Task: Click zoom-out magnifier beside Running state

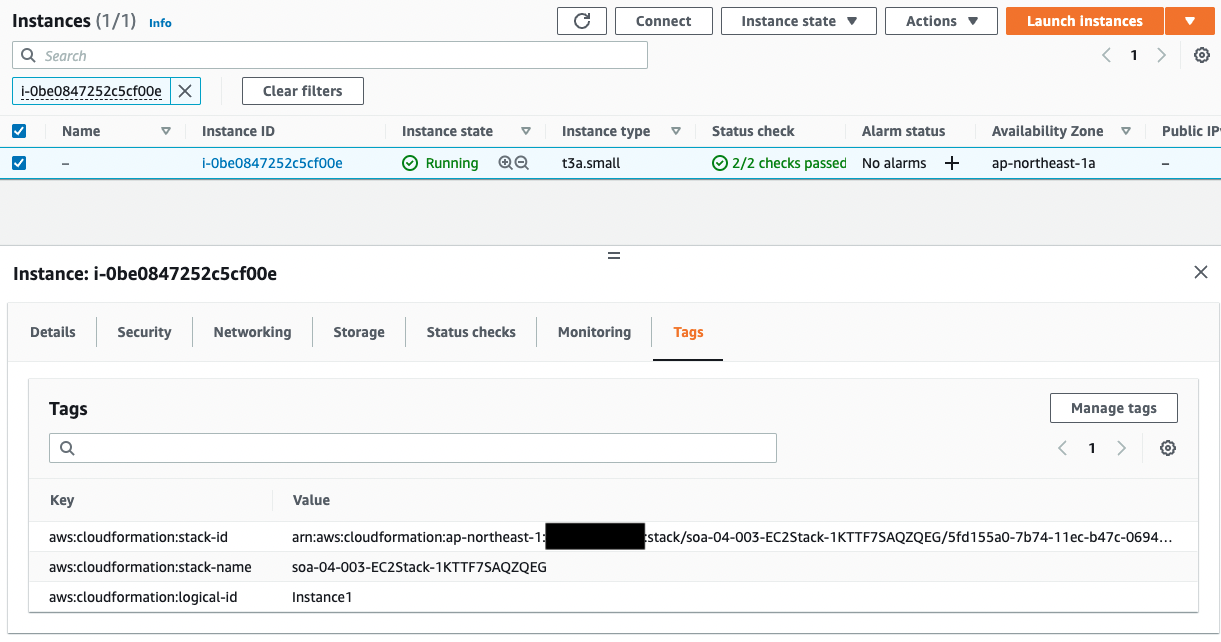Action: click(x=521, y=163)
